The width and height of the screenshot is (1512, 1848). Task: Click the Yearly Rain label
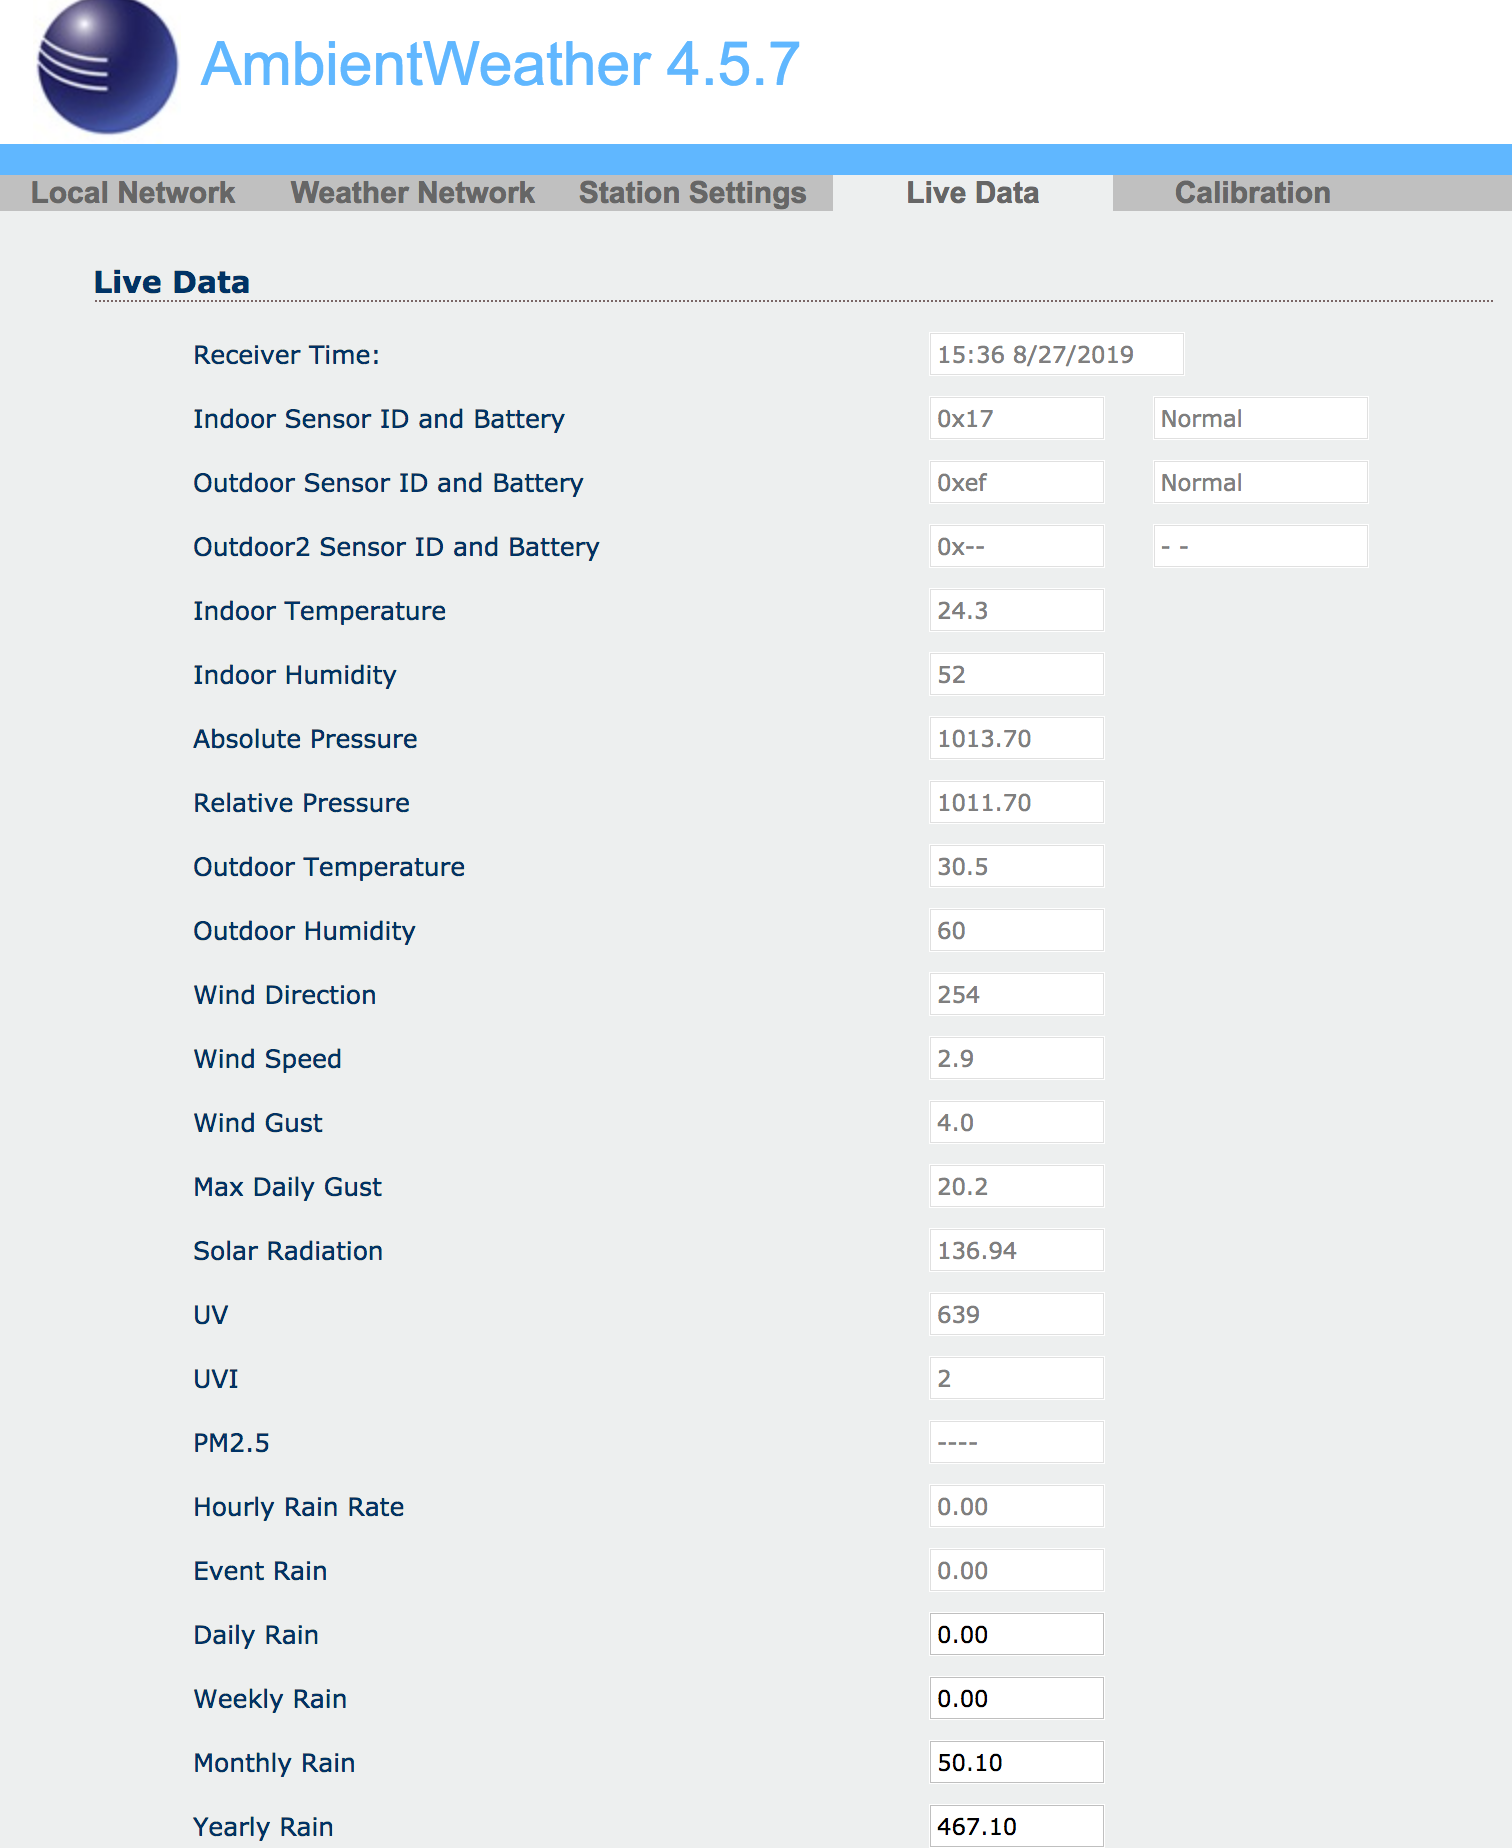click(x=263, y=1827)
